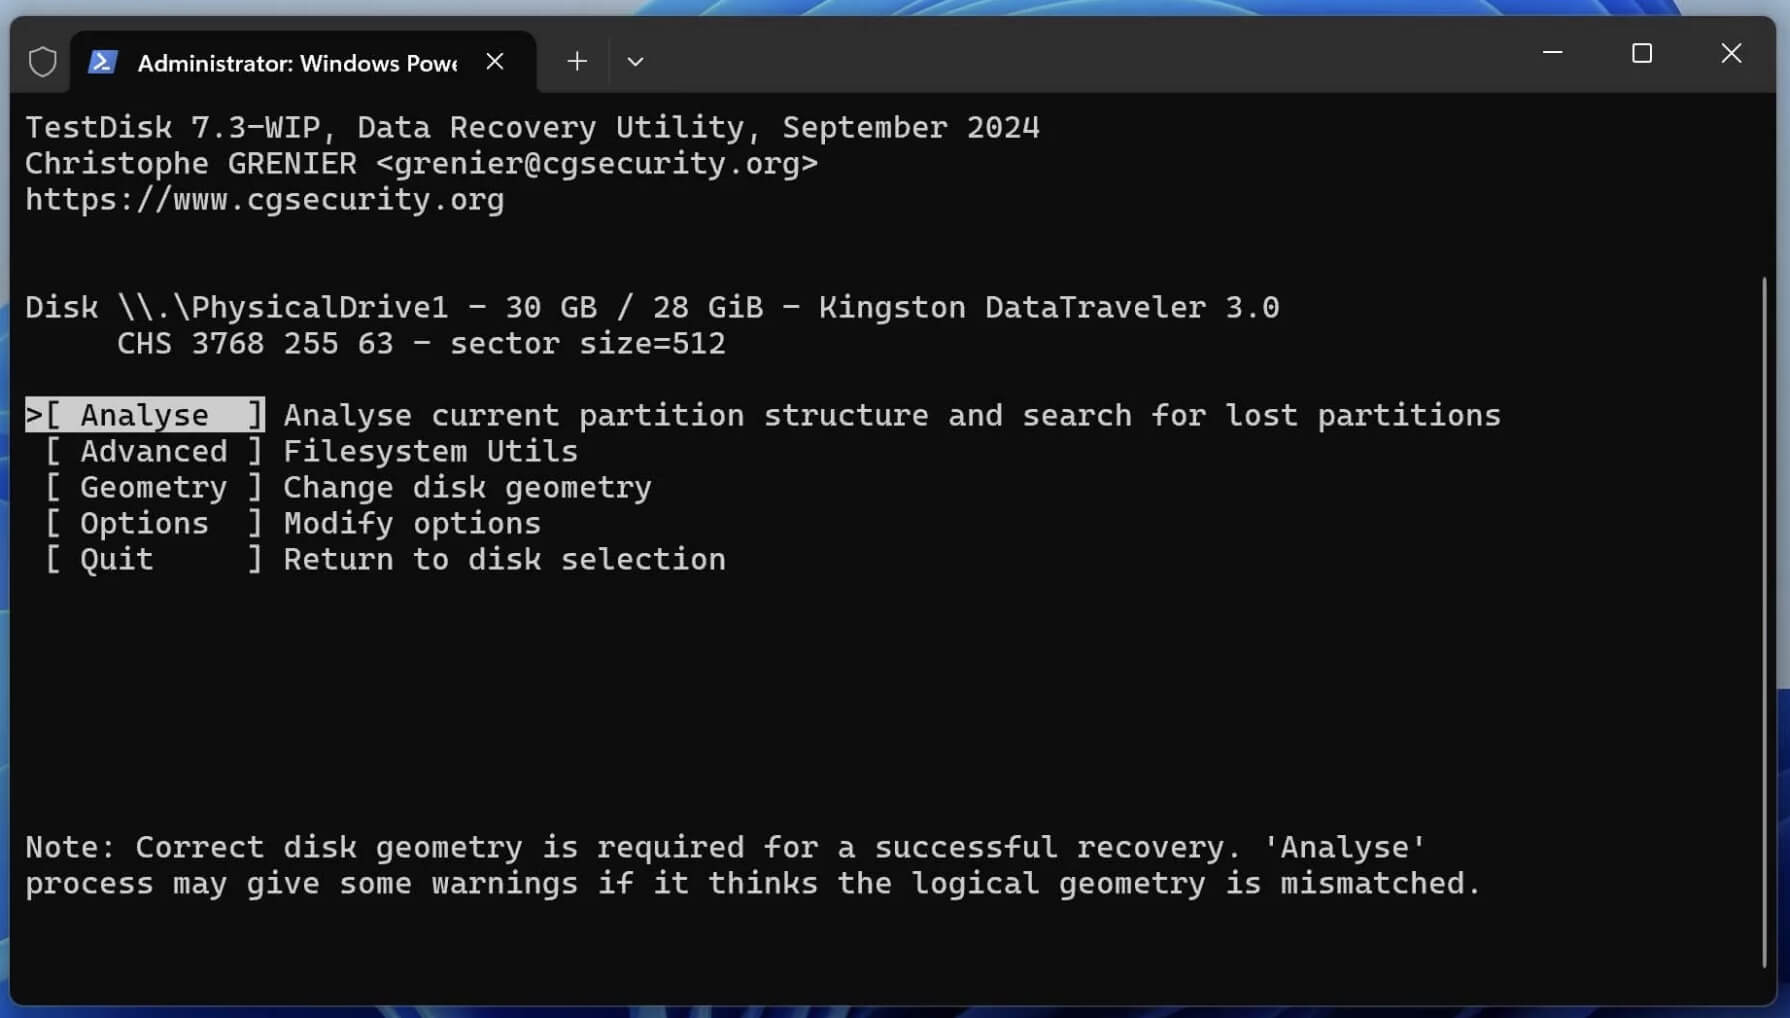This screenshot has height=1018, width=1790.
Task: Minimize the terminal window
Action: coord(1552,53)
